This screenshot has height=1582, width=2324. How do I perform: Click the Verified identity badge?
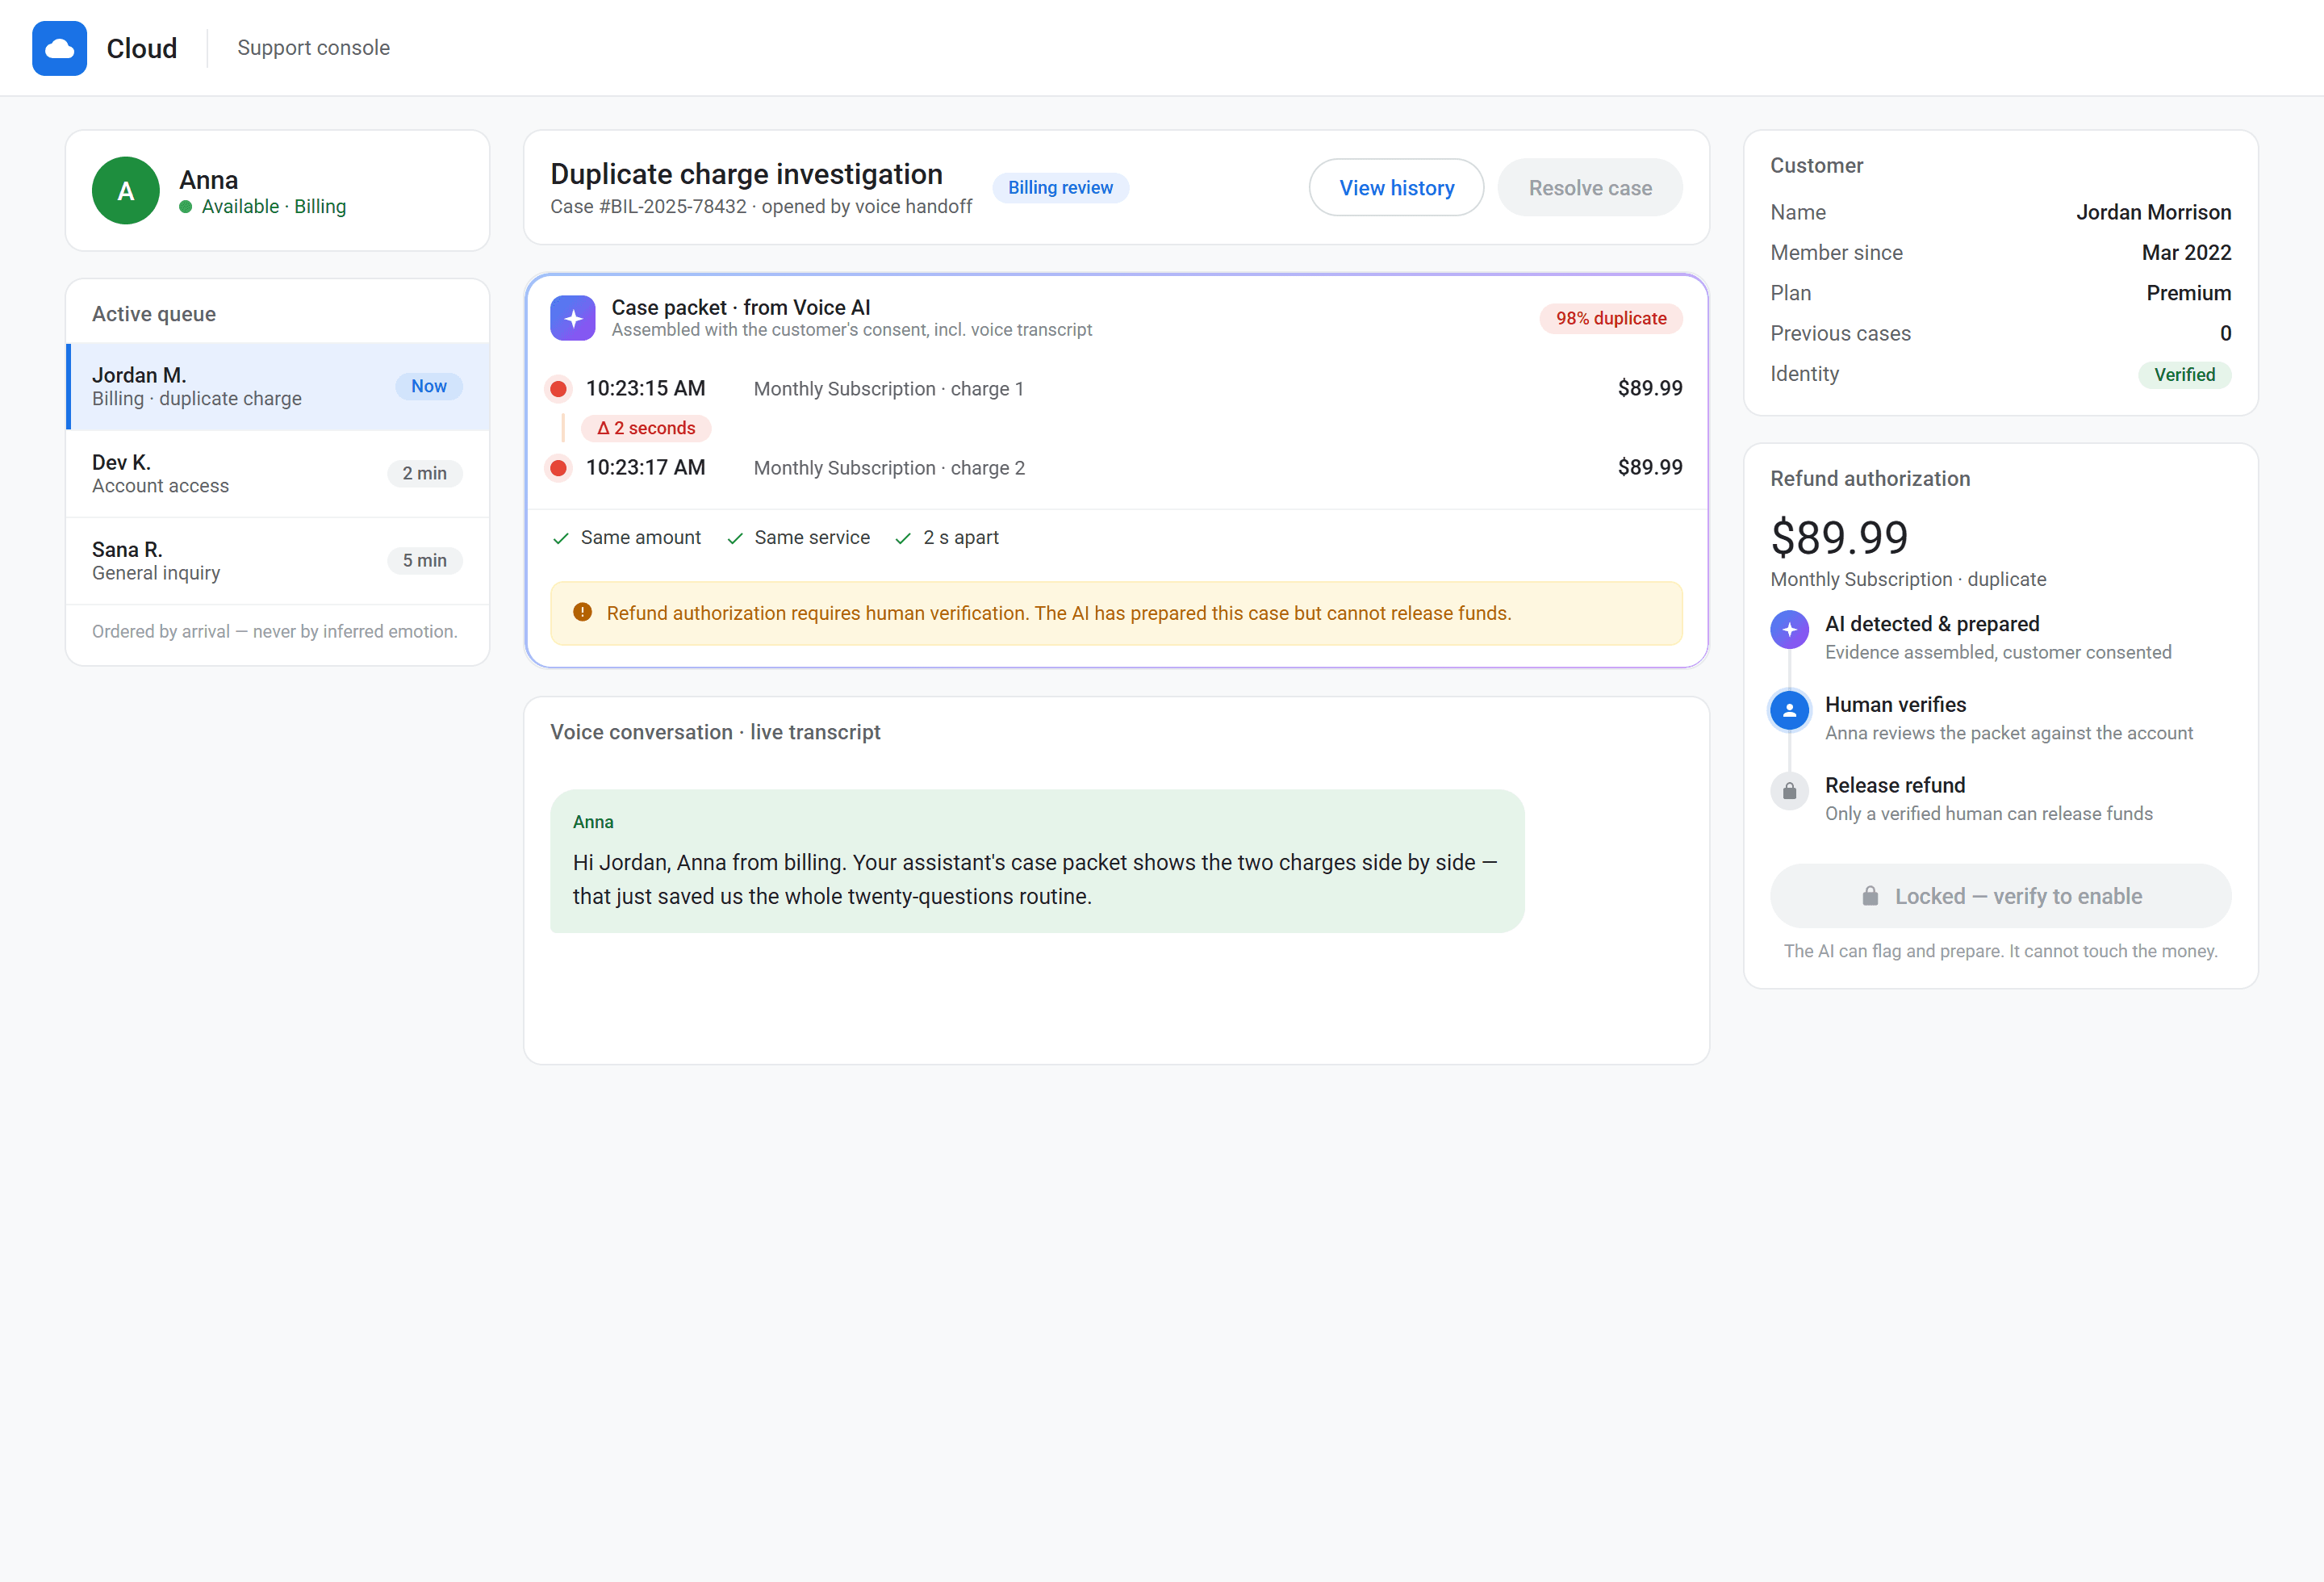click(x=2184, y=375)
